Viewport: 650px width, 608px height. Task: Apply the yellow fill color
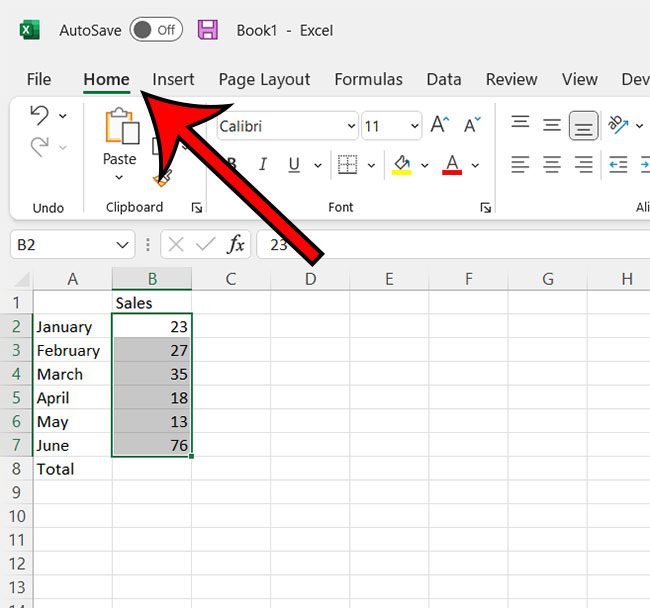coord(402,165)
